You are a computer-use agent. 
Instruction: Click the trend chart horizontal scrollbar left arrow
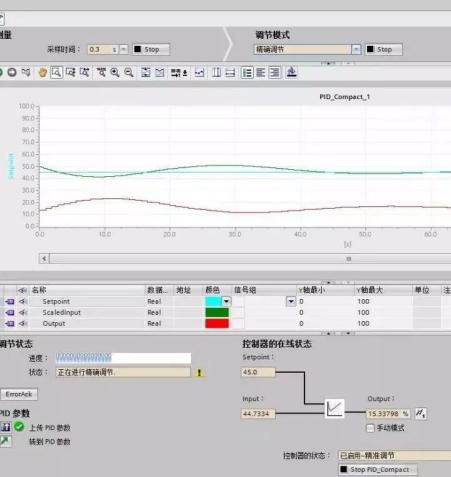[x=44, y=258]
